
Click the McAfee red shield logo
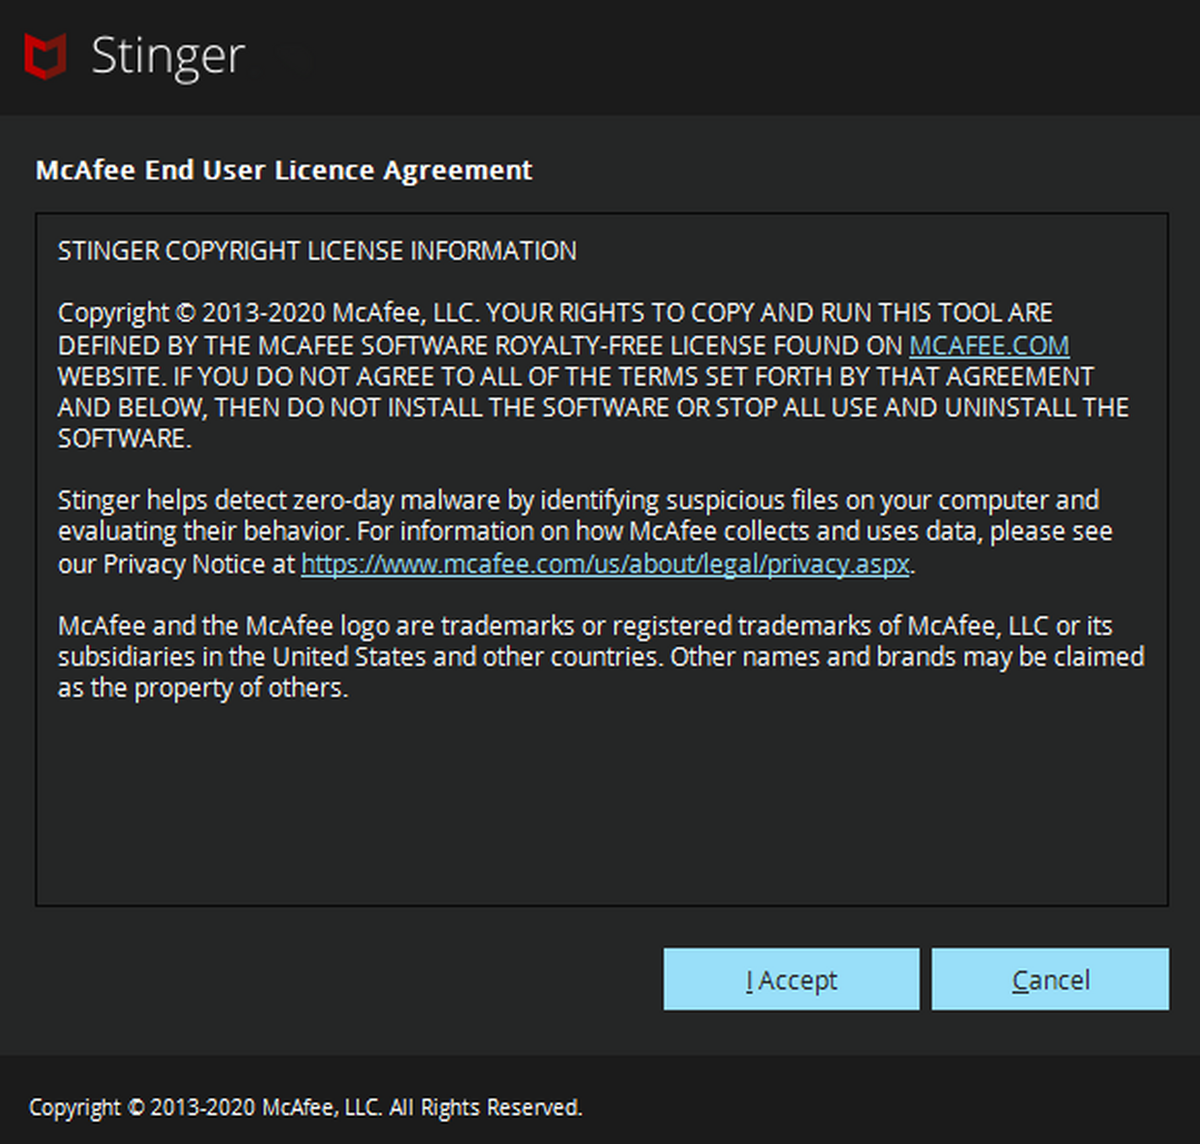[x=46, y=55]
